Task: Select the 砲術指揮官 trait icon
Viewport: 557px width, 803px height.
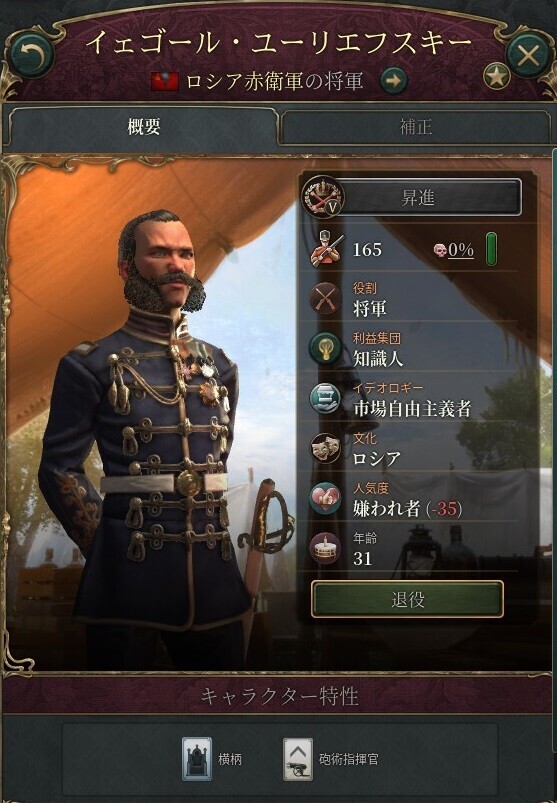Action: (x=298, y=759)
